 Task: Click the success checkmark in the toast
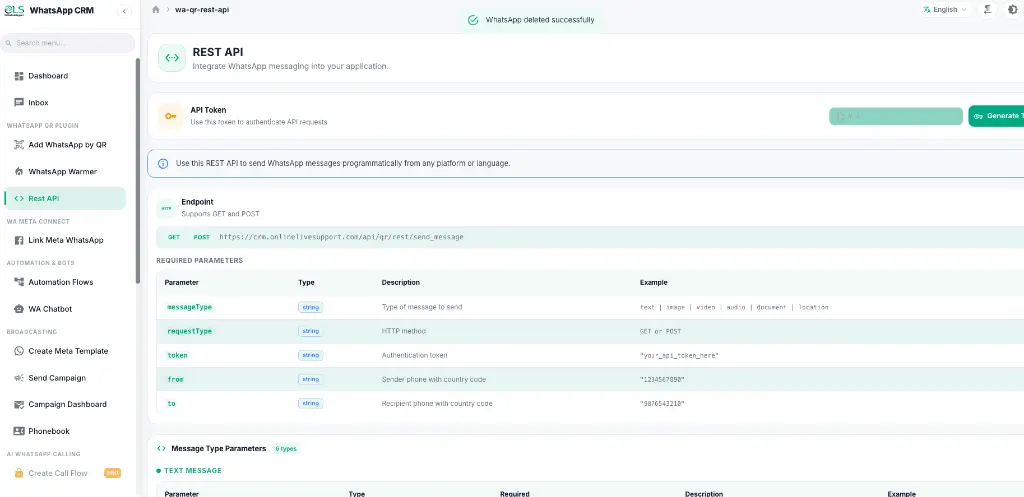click(x=473, y=20)
